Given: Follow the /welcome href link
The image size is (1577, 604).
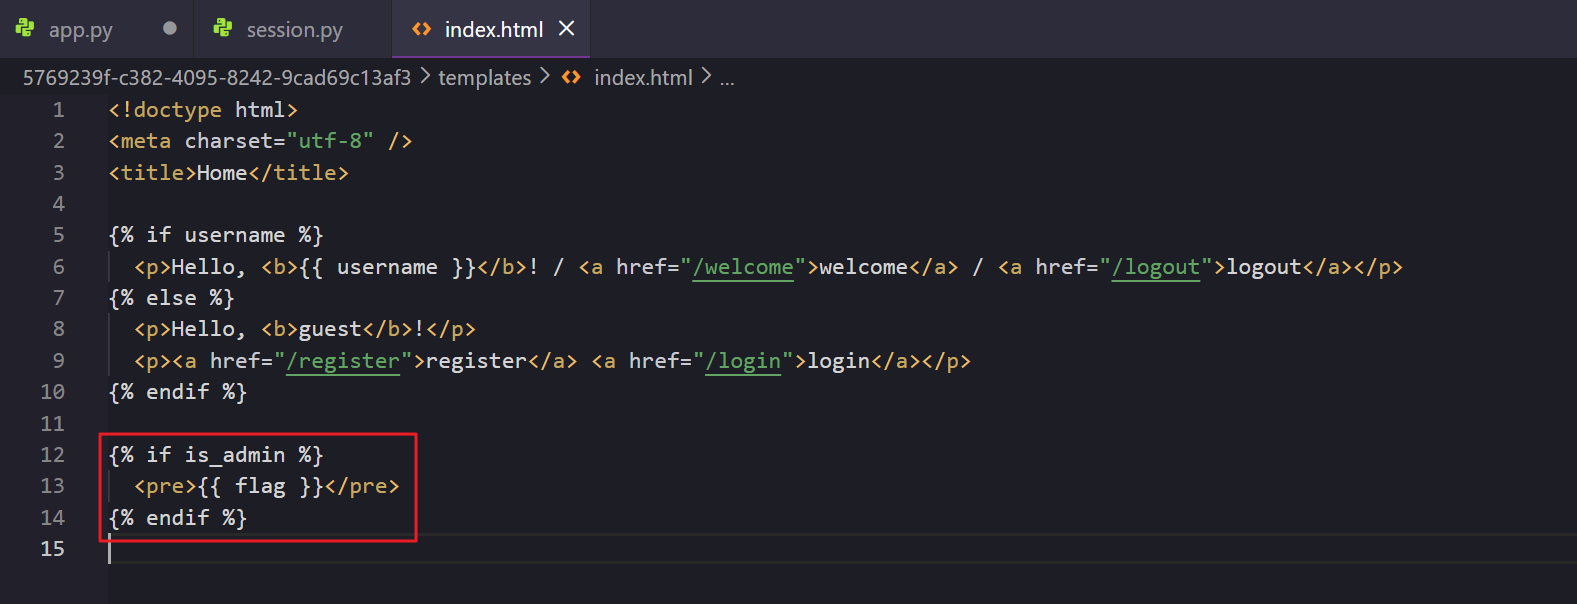Looking at the screenshot, I should click(743, 267).
